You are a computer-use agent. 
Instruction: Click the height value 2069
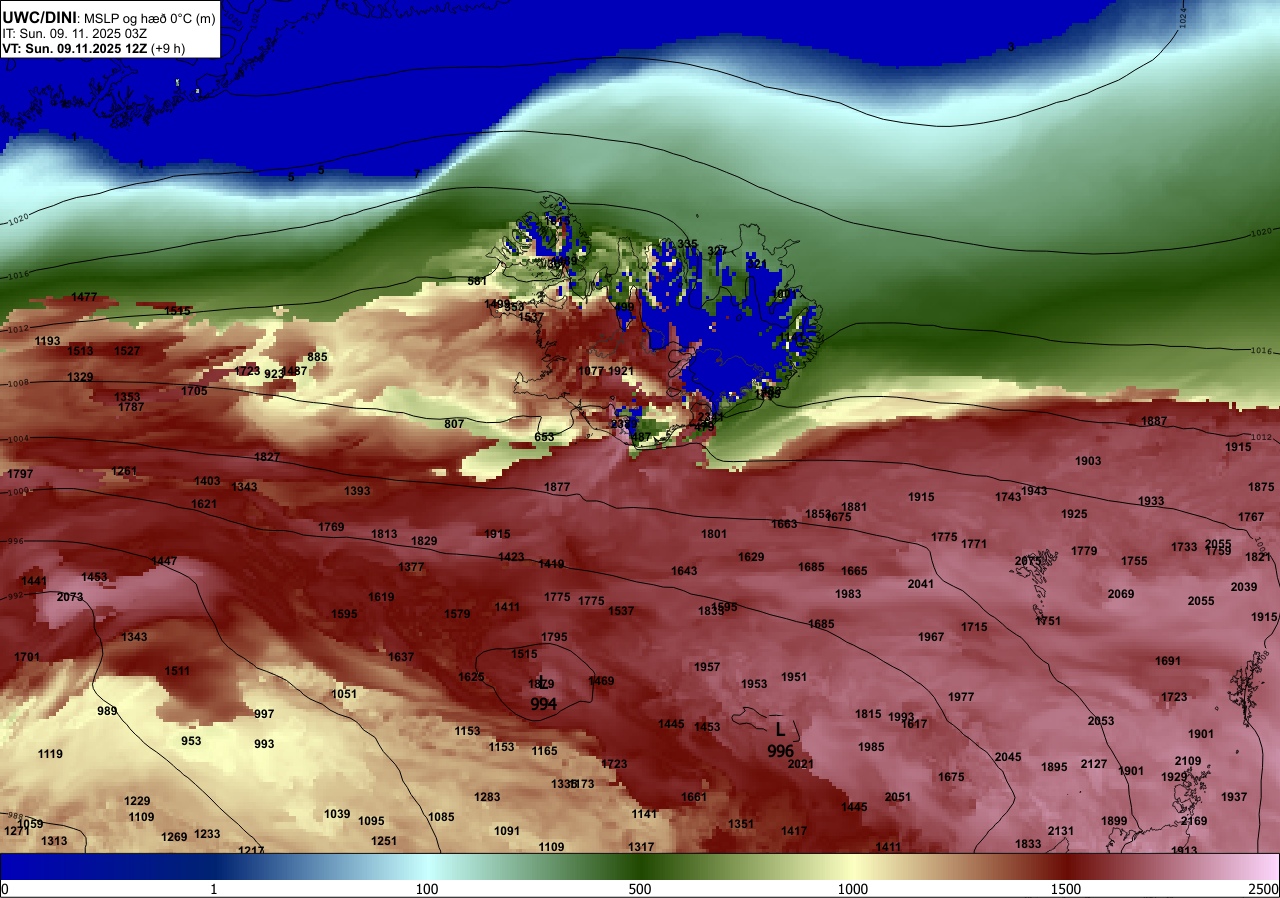pyautogui.click(x=1121, y=594)
